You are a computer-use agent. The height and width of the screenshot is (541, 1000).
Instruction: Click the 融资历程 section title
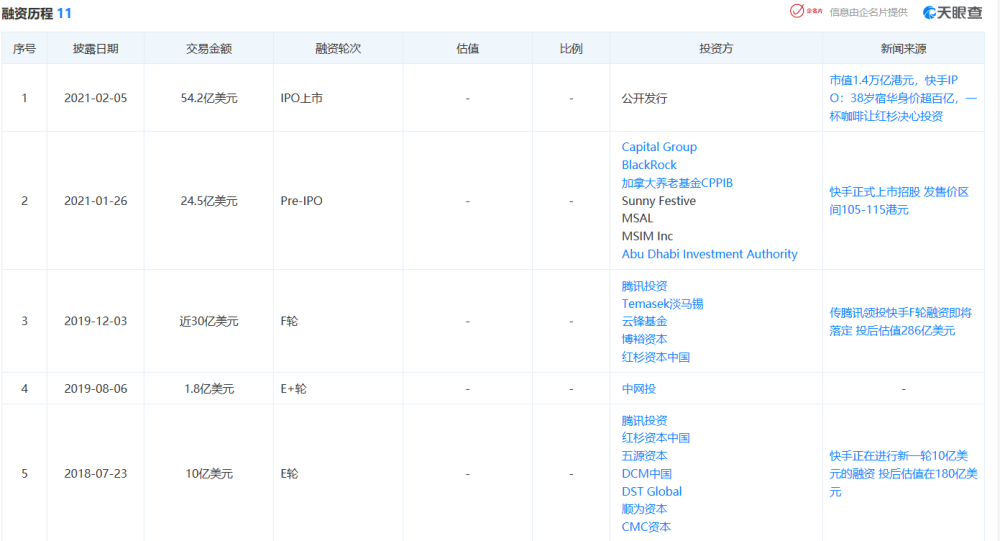coord(27,13)
